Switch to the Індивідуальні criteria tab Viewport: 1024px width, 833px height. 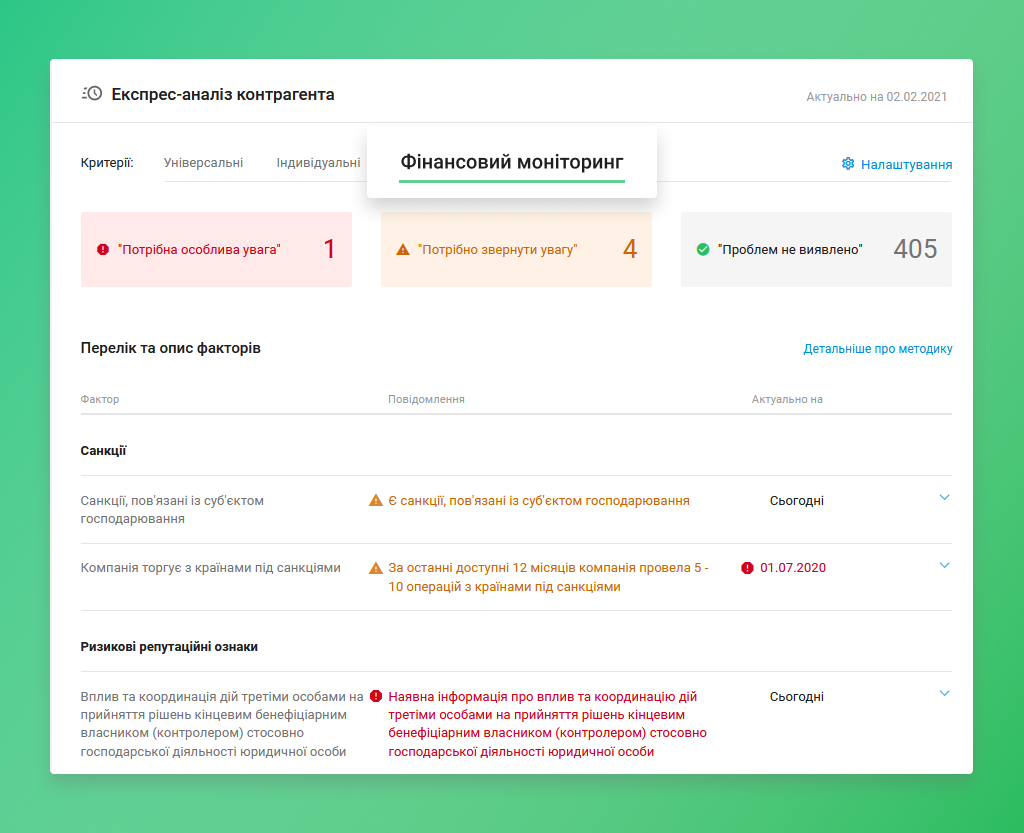pyautogui.click(x=318, y=163)
